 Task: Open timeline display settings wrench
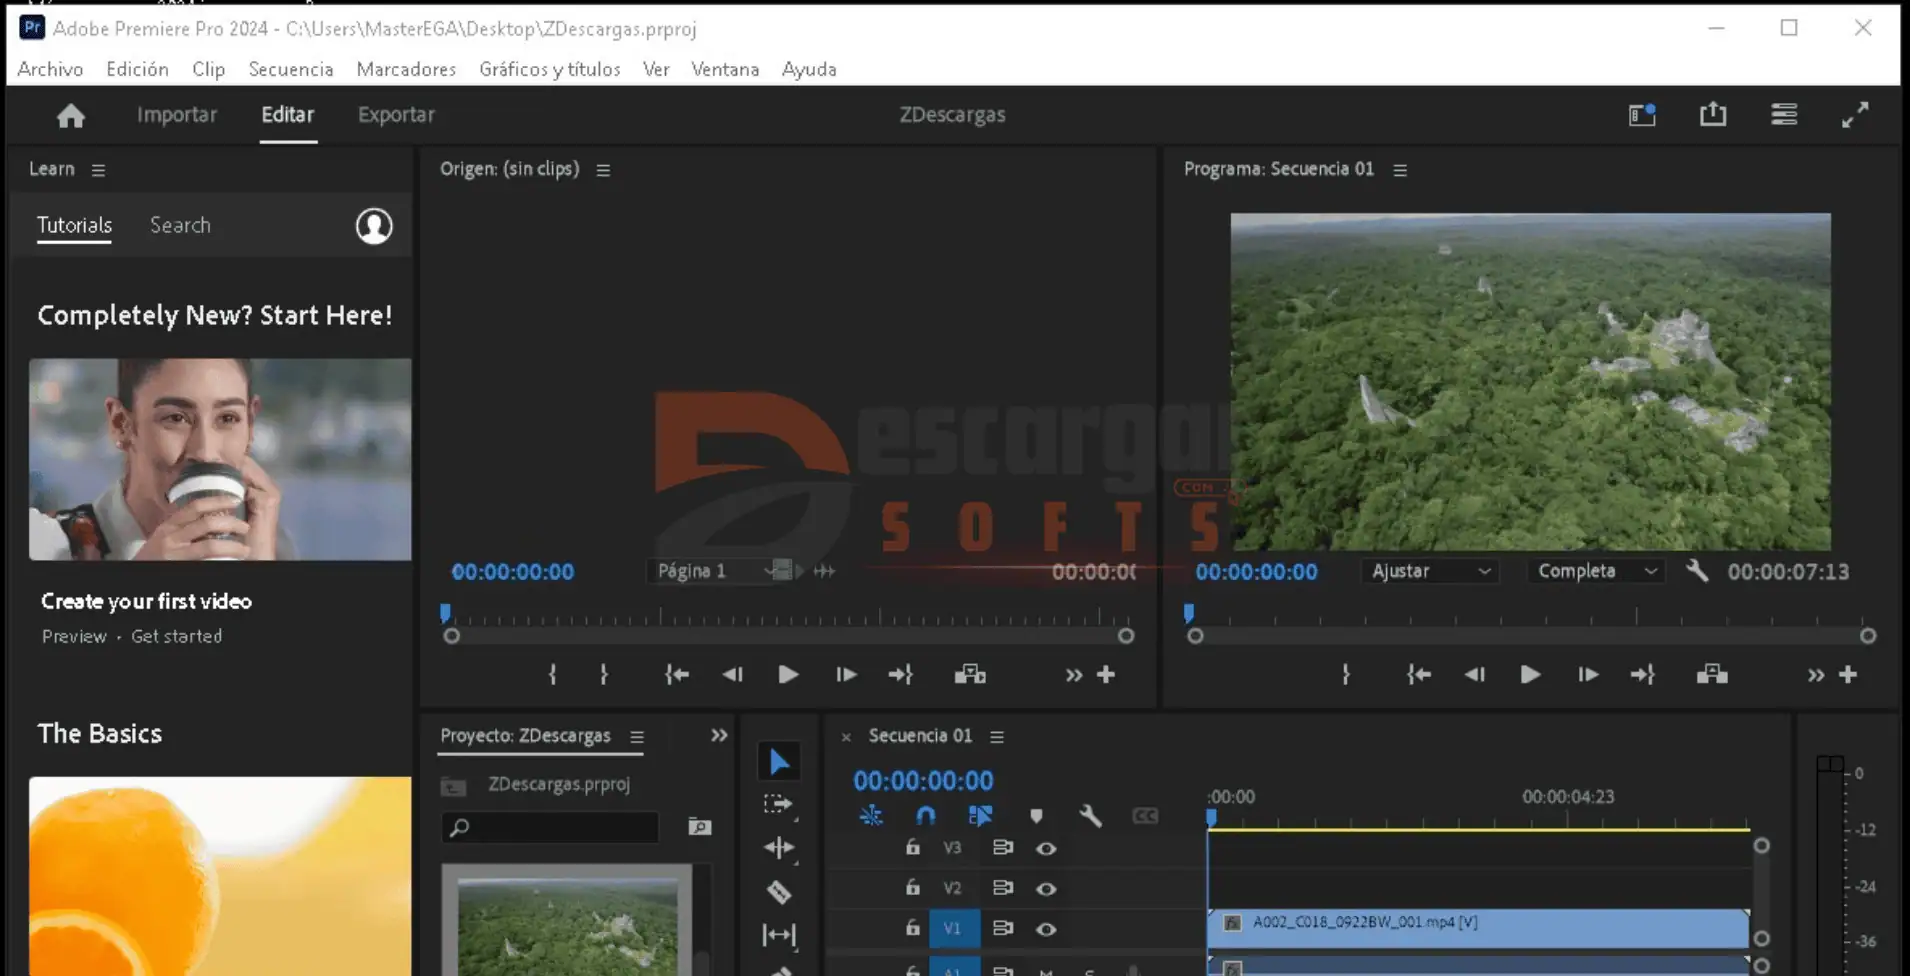(1090, 816)
